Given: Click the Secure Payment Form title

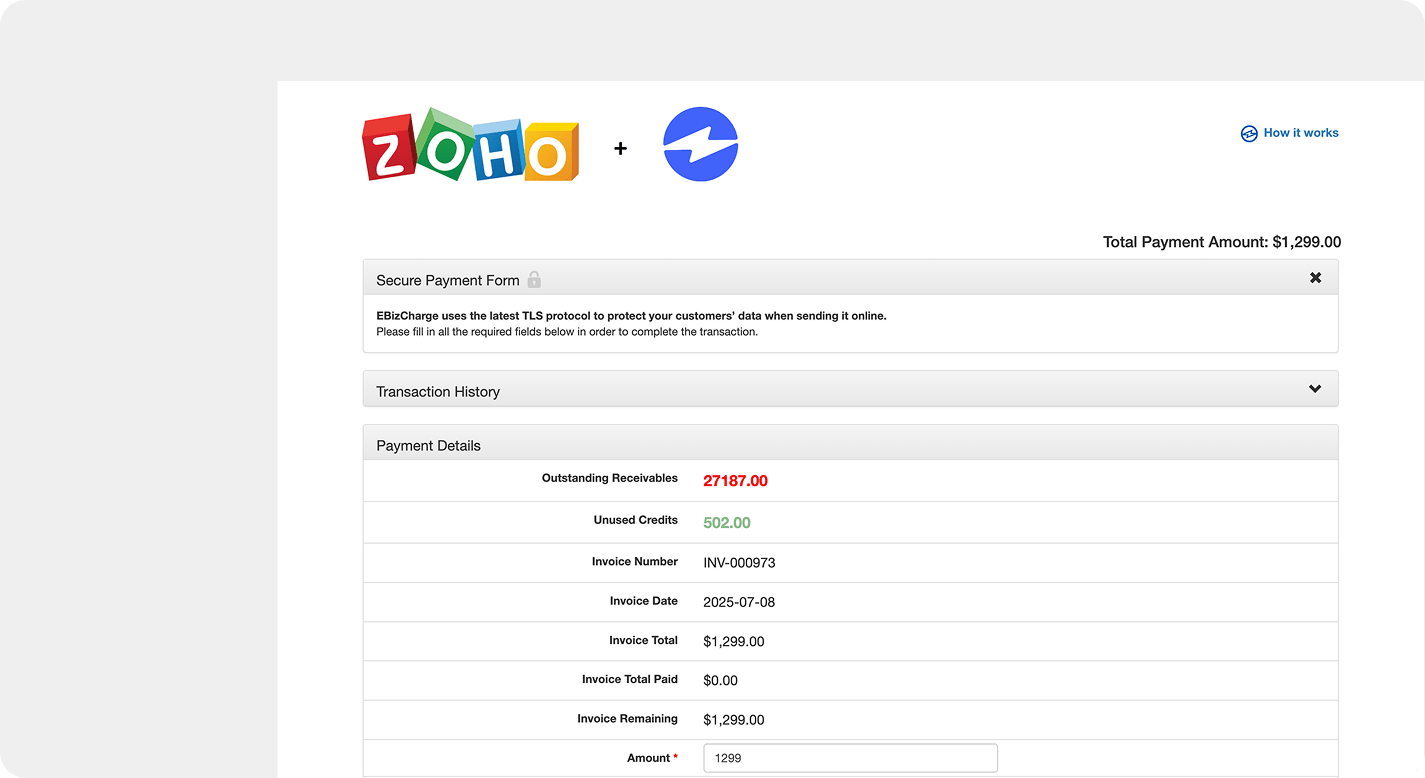Looking at the screenshot, I should coord(448,280).
